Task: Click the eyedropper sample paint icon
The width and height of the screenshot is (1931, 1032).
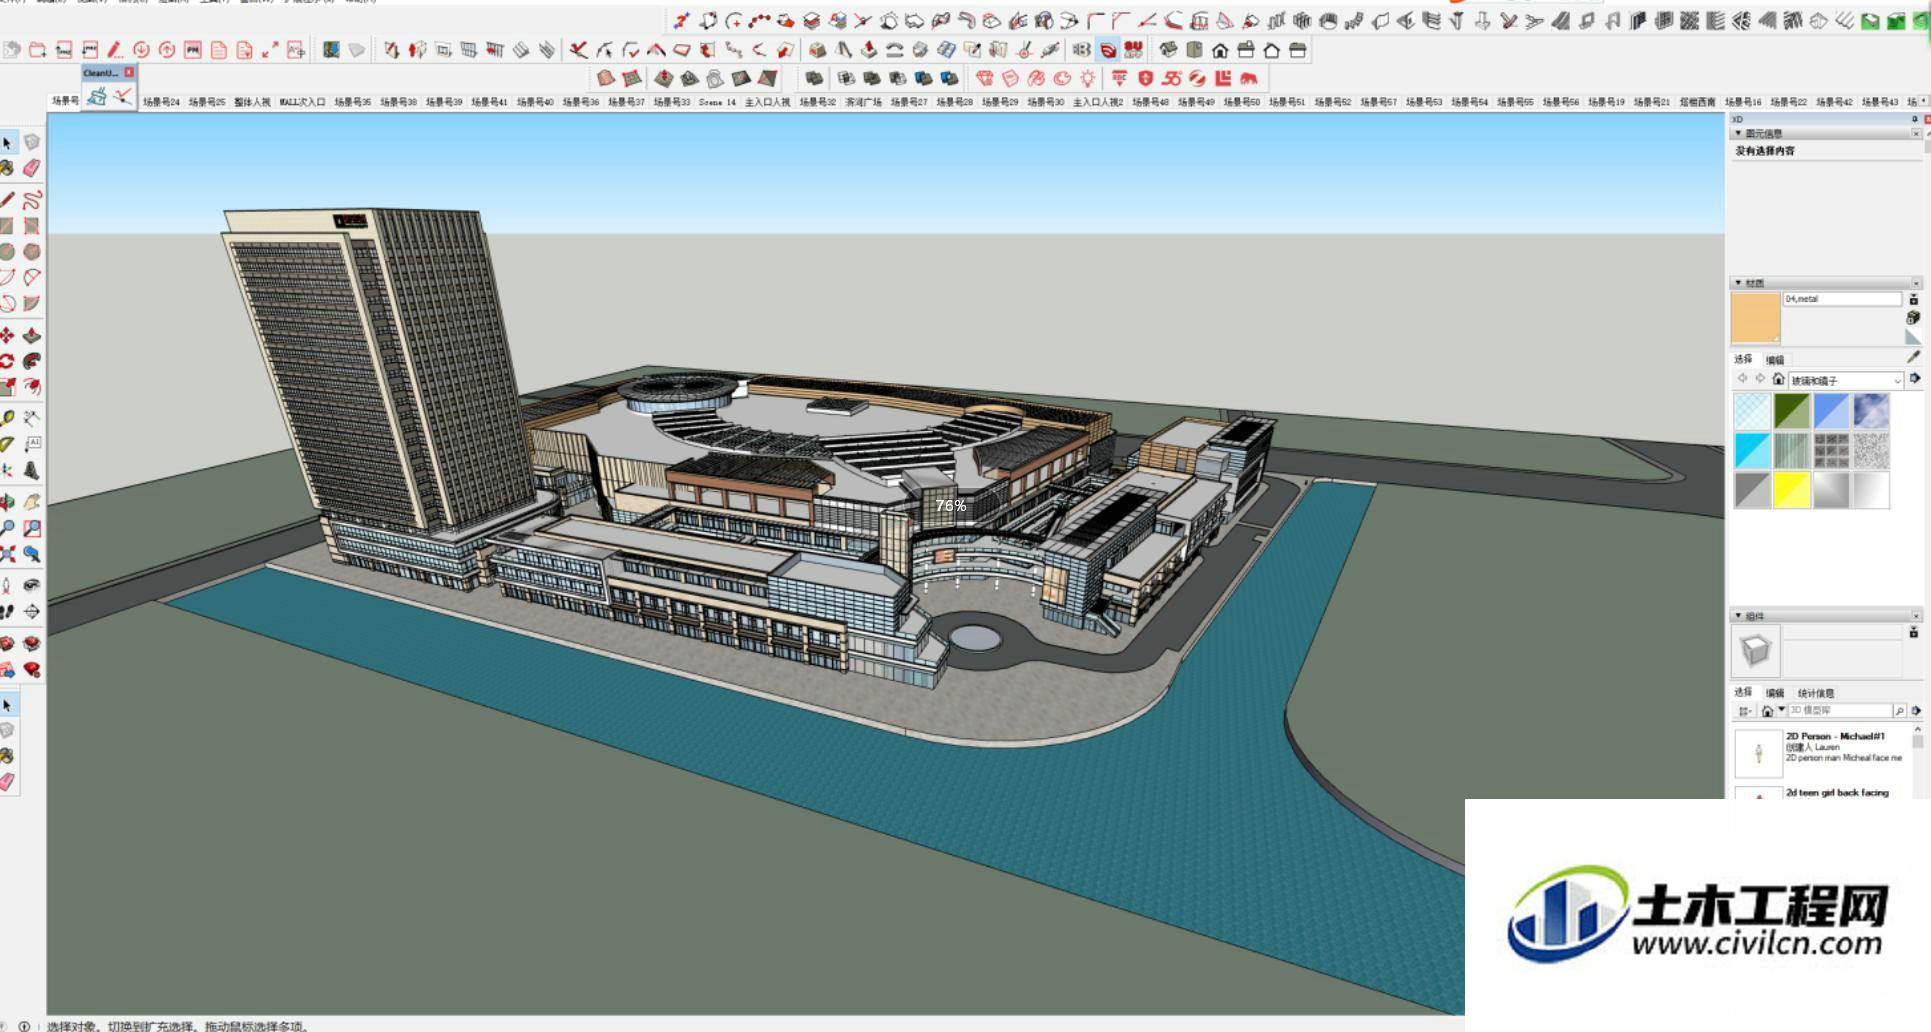Action: coord(1913,357)
